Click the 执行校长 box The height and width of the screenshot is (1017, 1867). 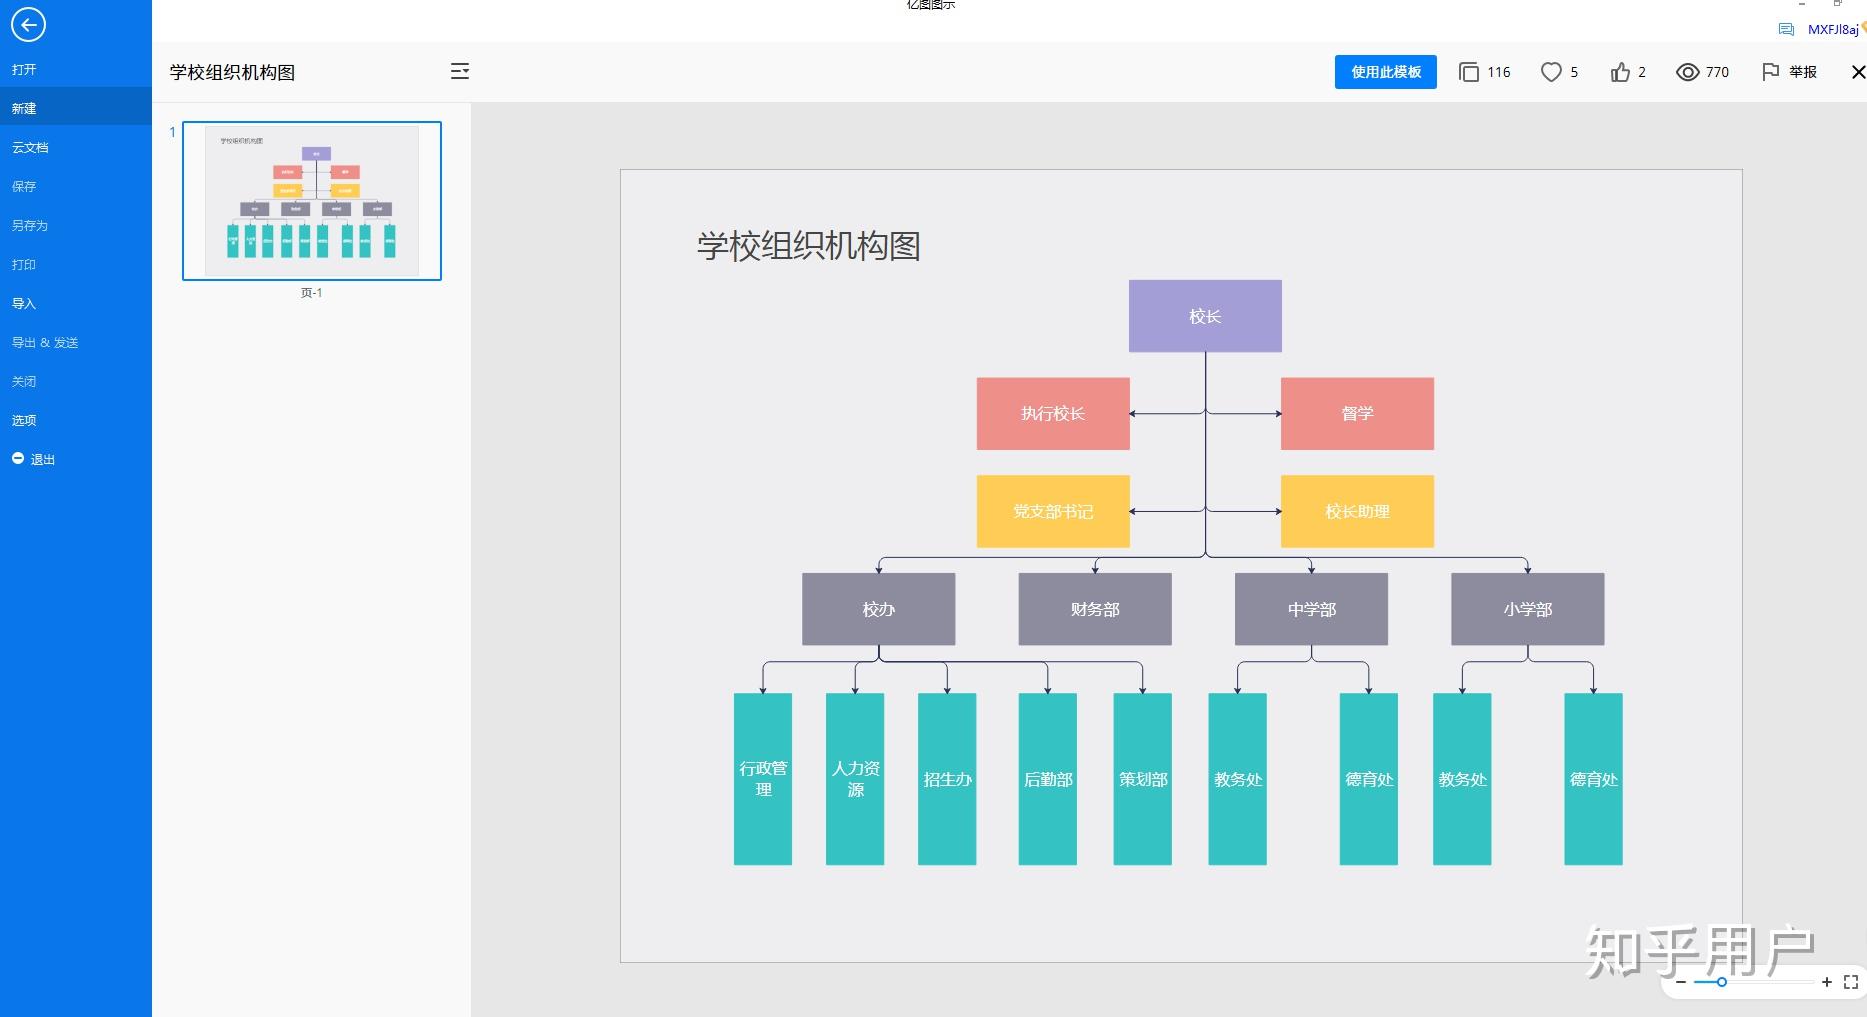pos(1053,413)
